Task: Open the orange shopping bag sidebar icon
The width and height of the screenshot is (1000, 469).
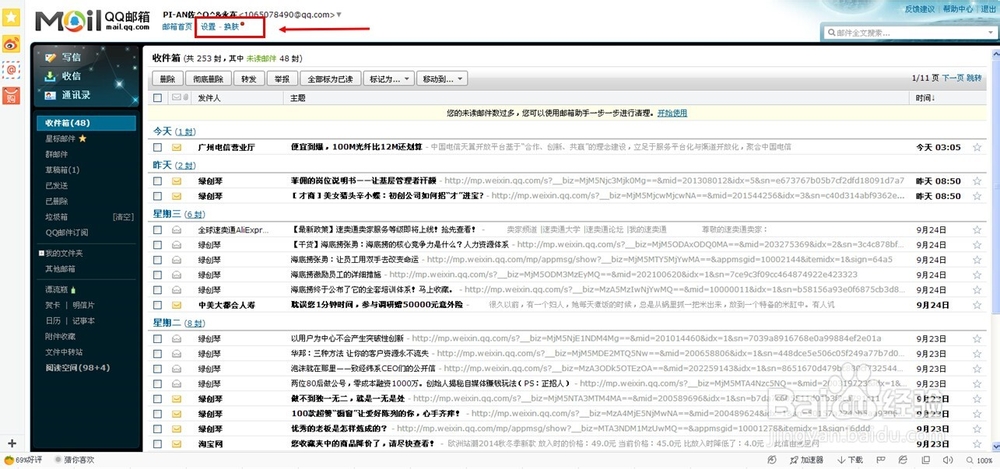Action: coord(11,96)
